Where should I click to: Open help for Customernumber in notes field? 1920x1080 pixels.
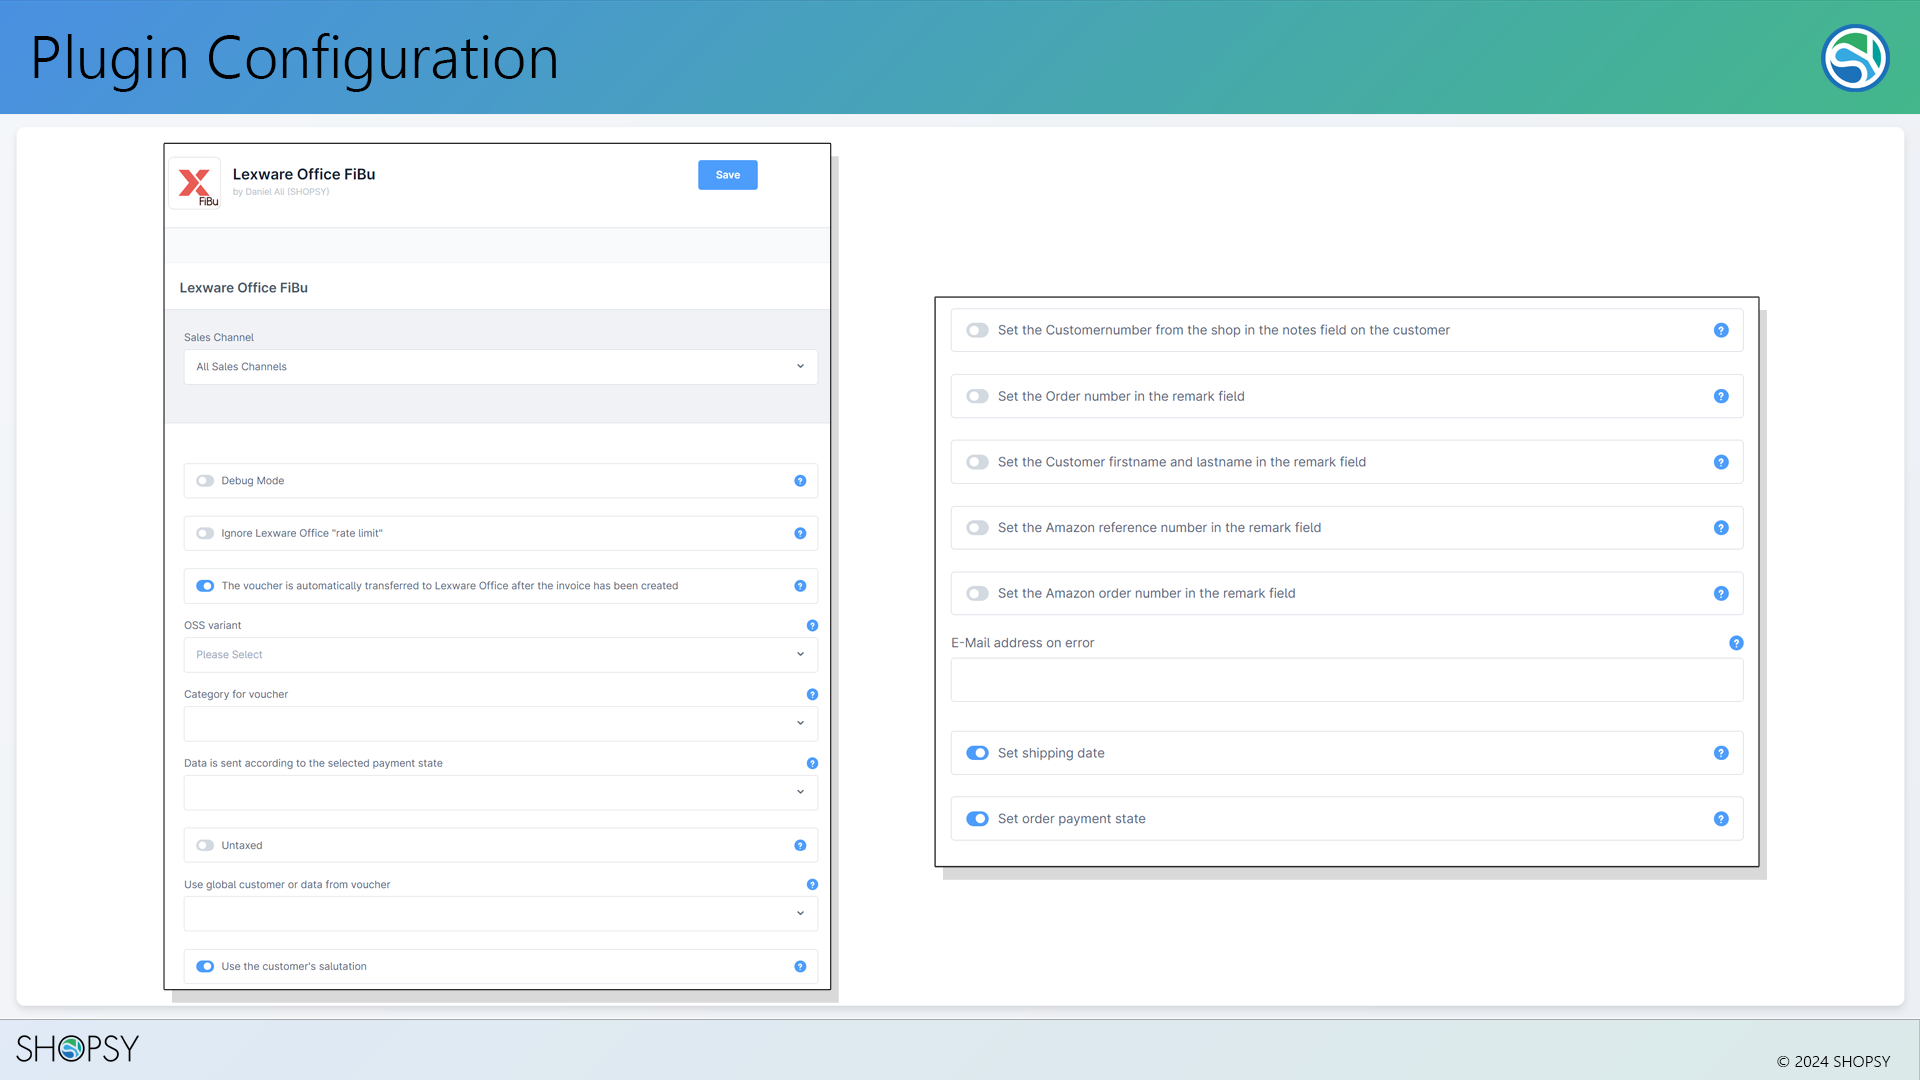[1721, 331]
